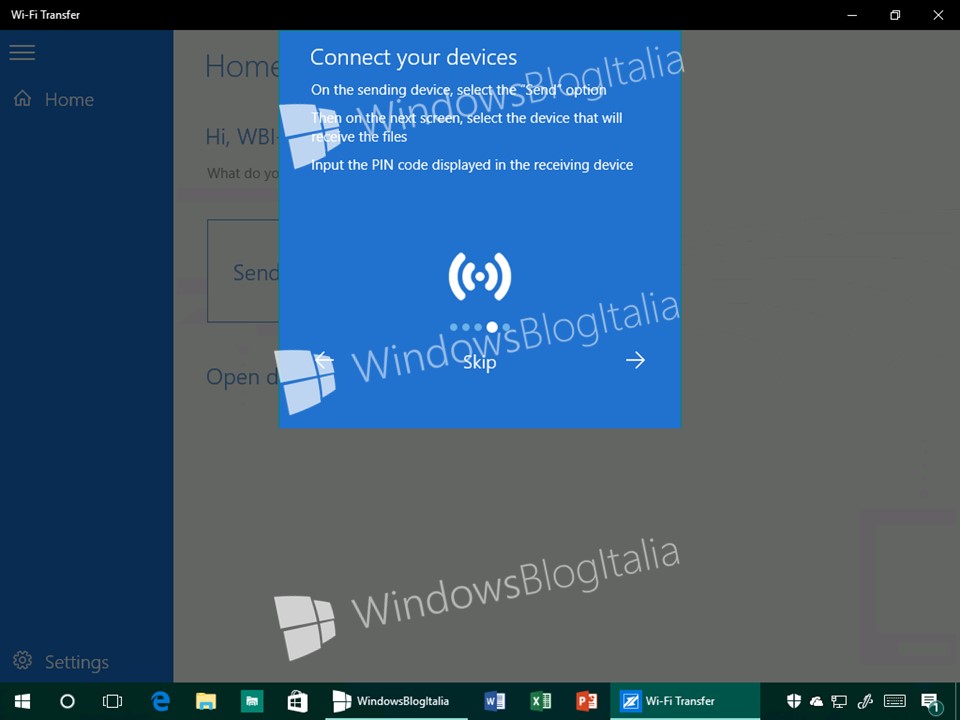Open the hamburger navigation menu
960x720 pixels.
pos(22,52)
